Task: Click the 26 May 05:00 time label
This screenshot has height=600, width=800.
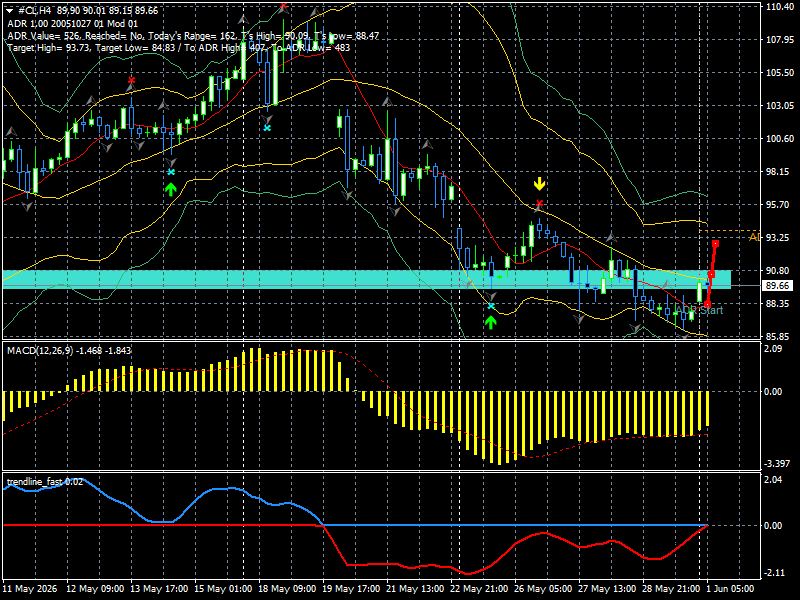Action: [x=543, y=588]
